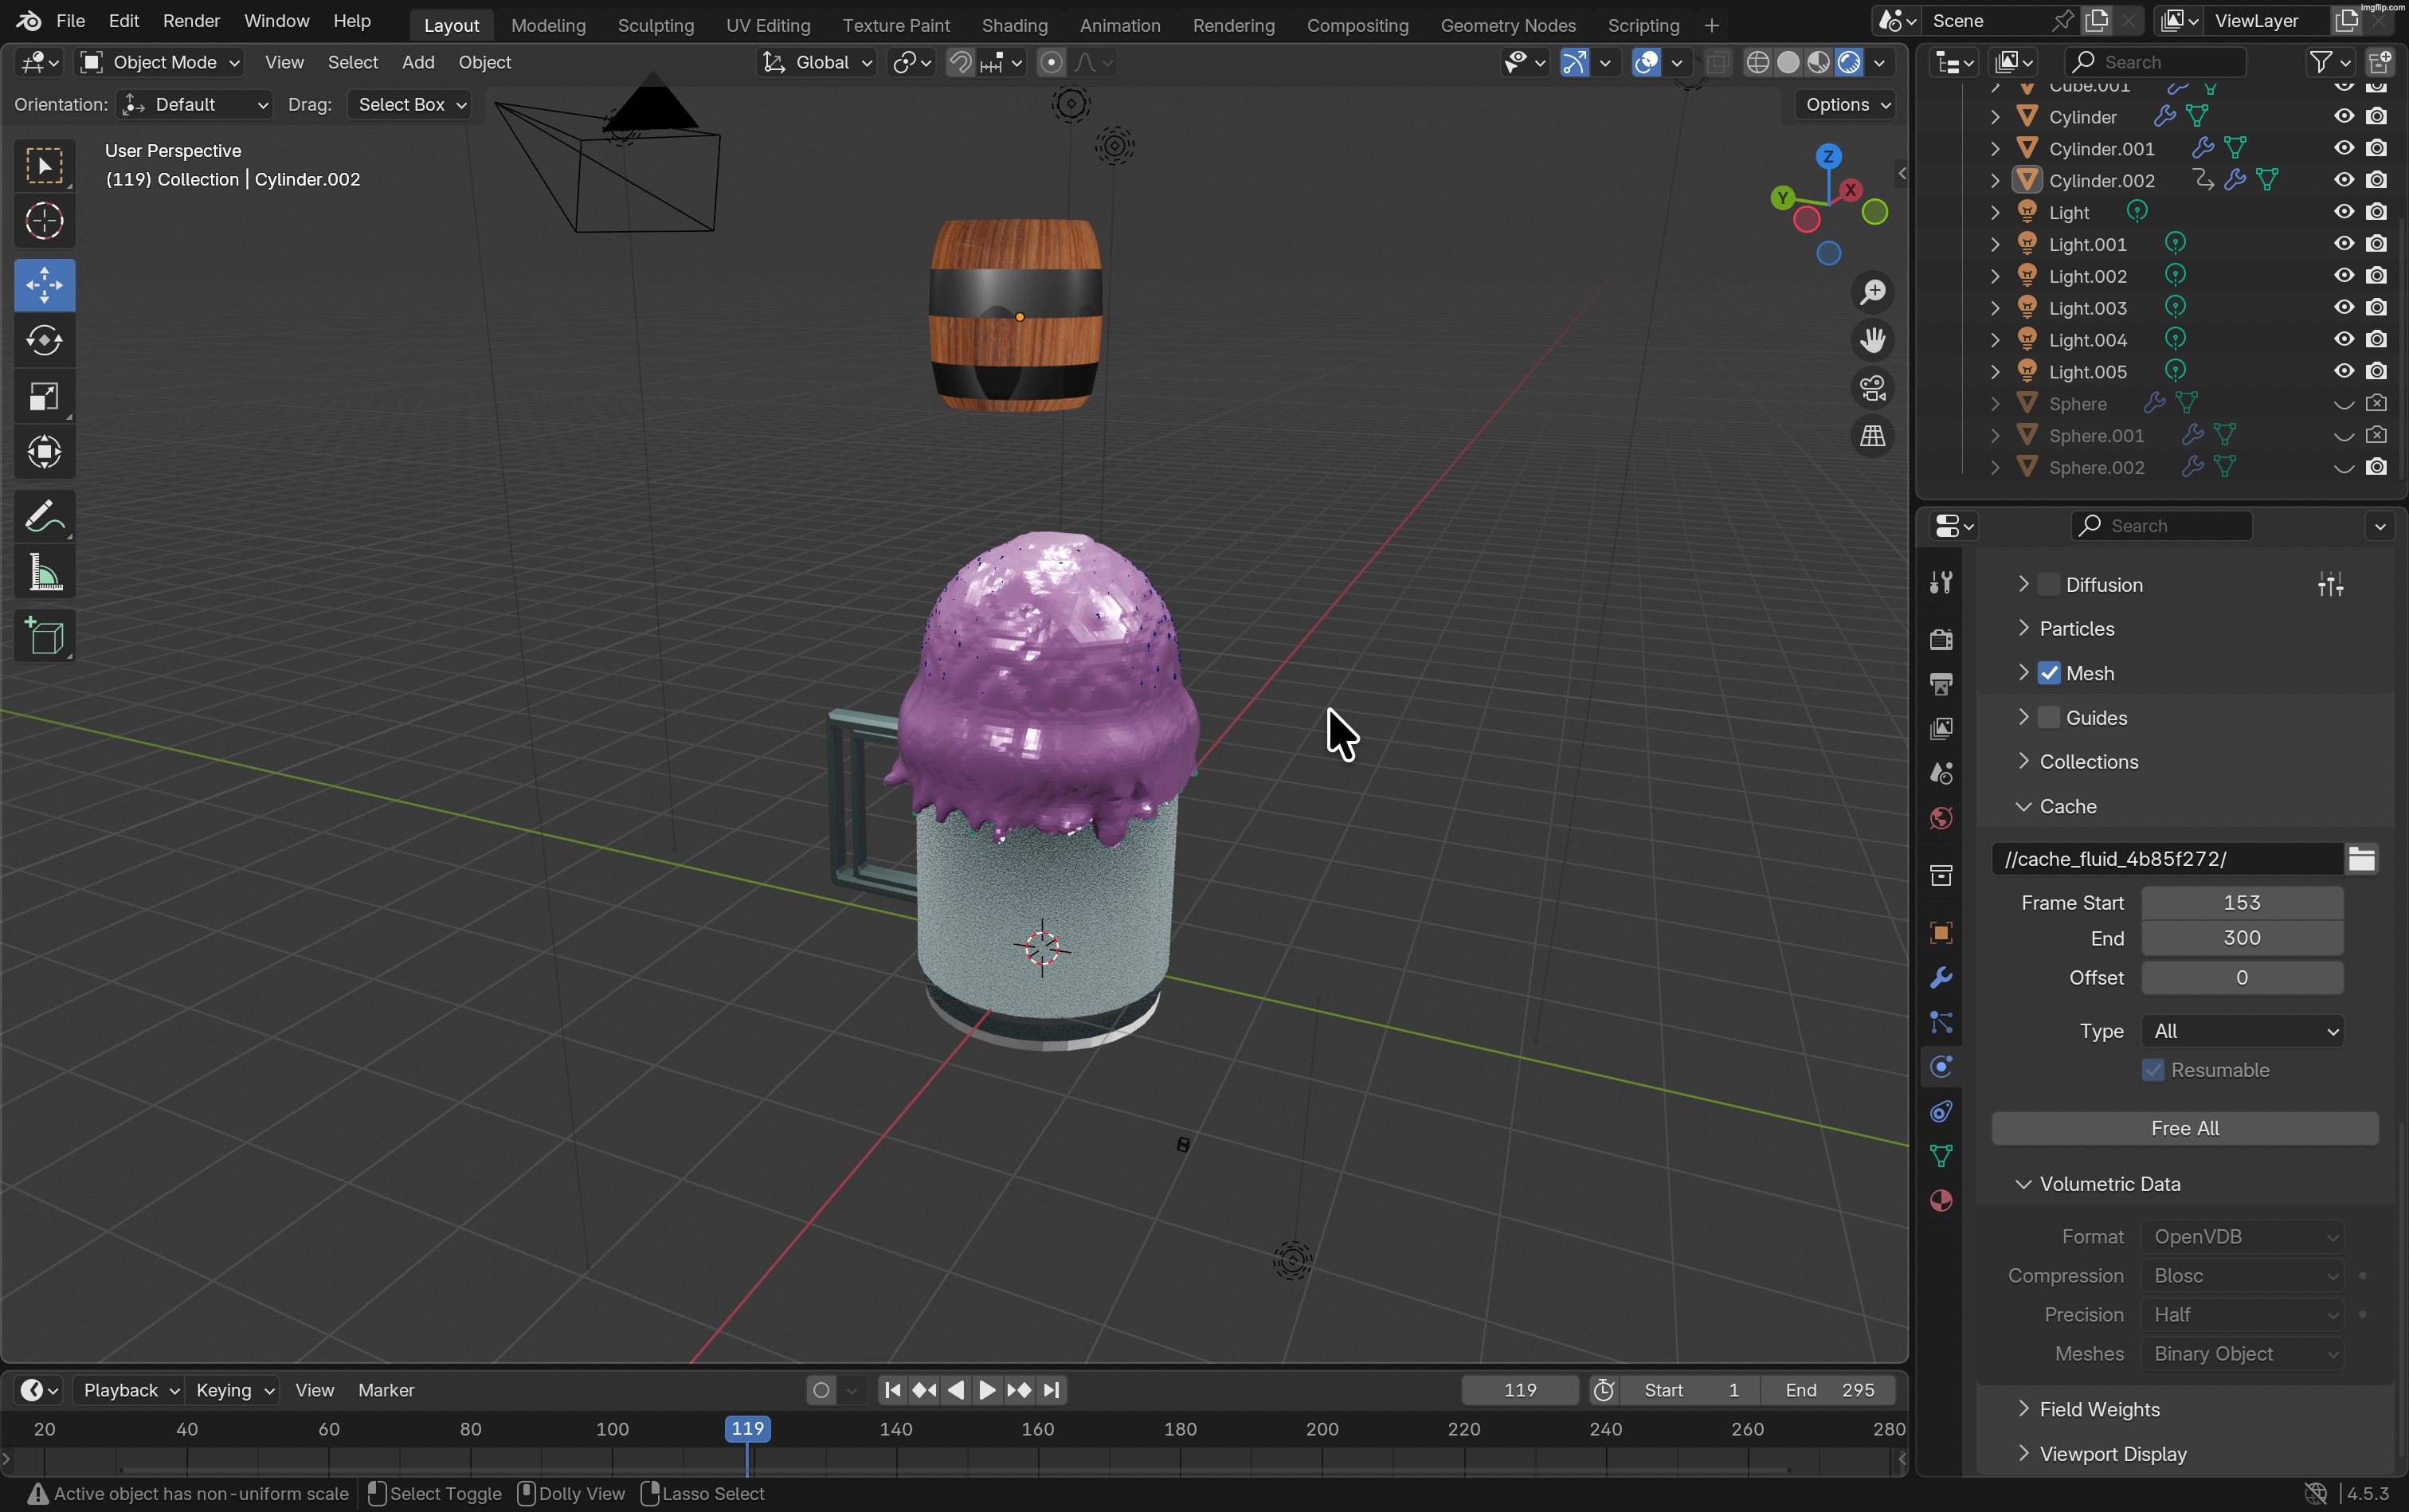Toggle X-ray view in the viewport header
The height and width of the screenshot is (1512, 2409).
coord(1718,62)
